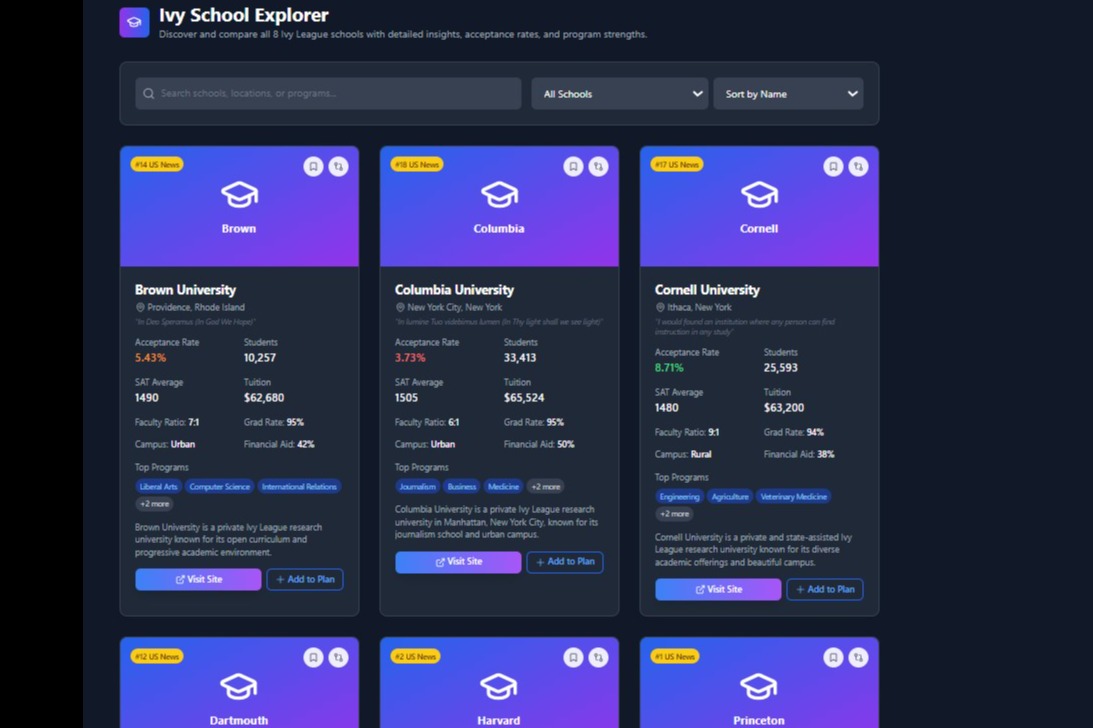Bookmark Brown University card
This screenshot has height=728, width=1093.
click(x=313, y=166)
